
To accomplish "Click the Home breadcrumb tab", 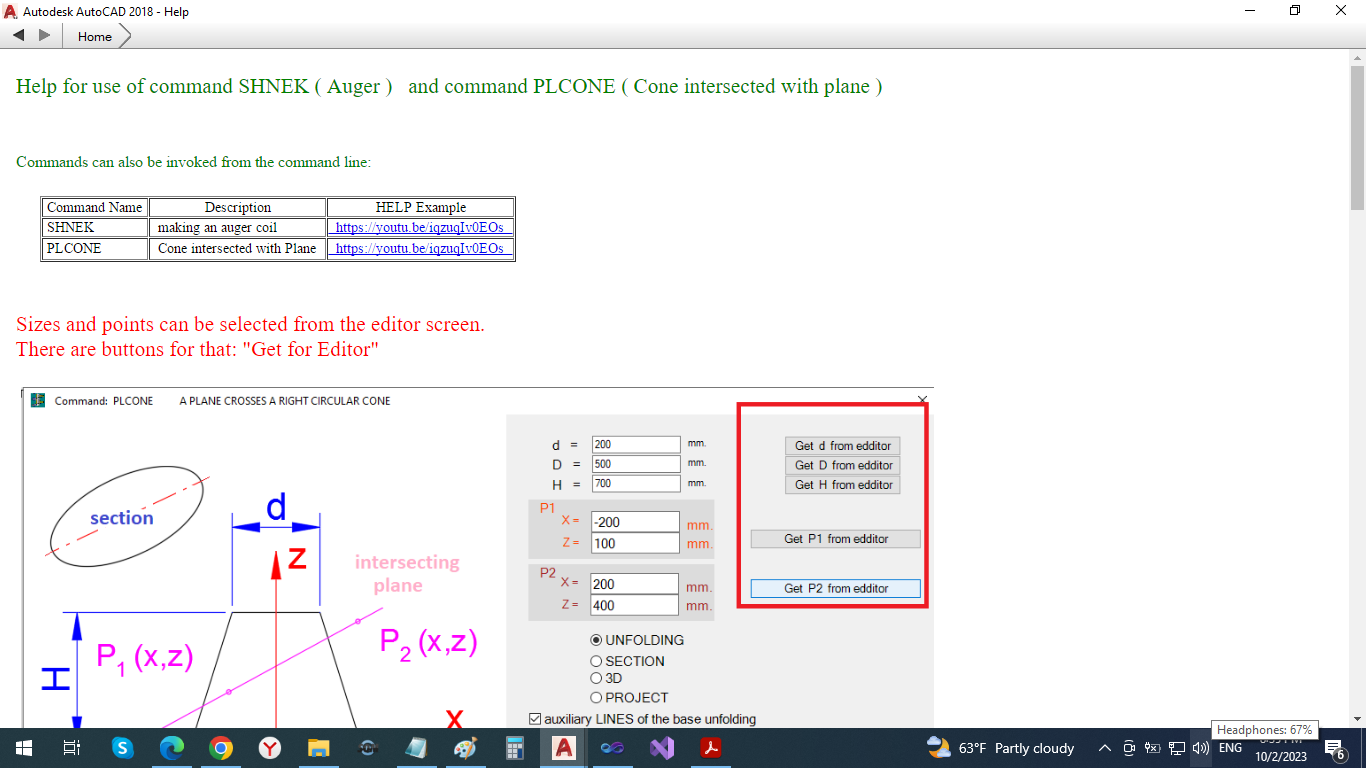I will [95, 36].
